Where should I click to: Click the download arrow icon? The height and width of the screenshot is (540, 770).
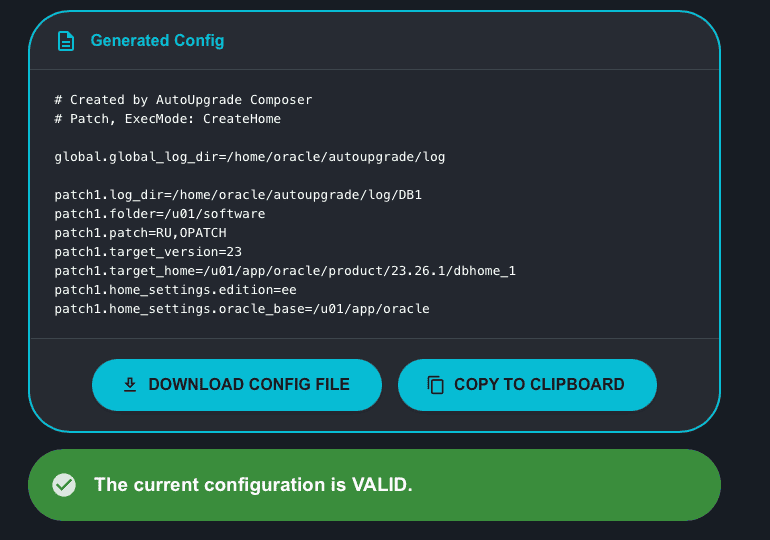tap(130, 385)
